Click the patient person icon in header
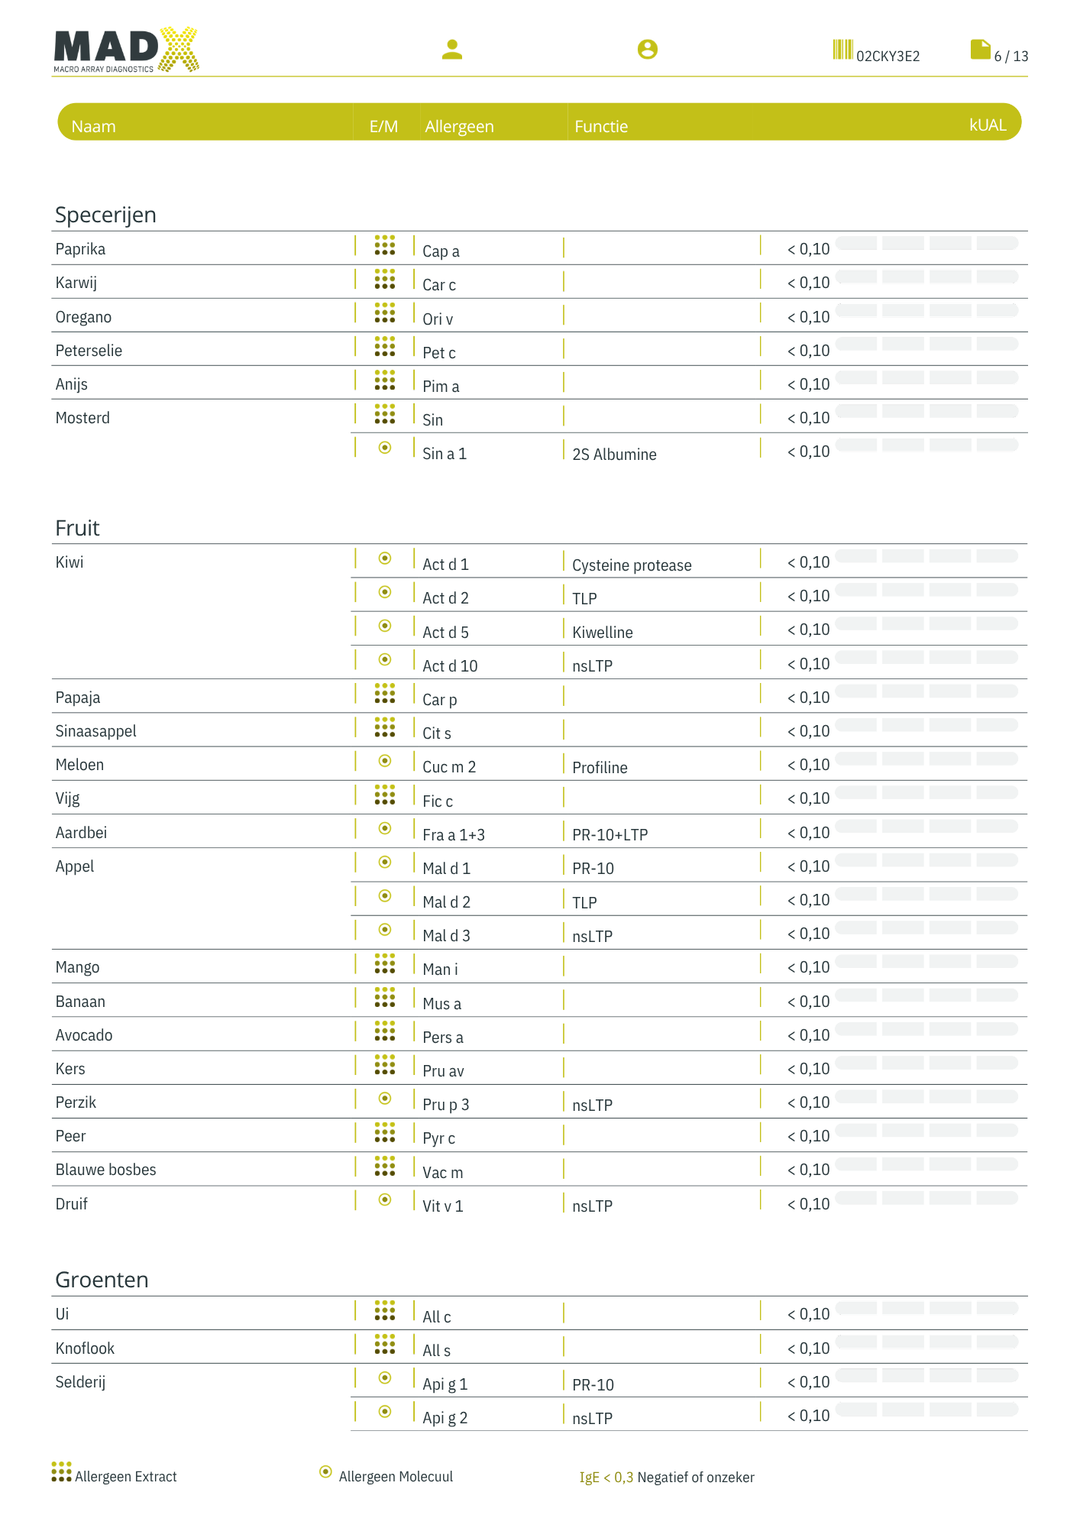 [452, 49]
